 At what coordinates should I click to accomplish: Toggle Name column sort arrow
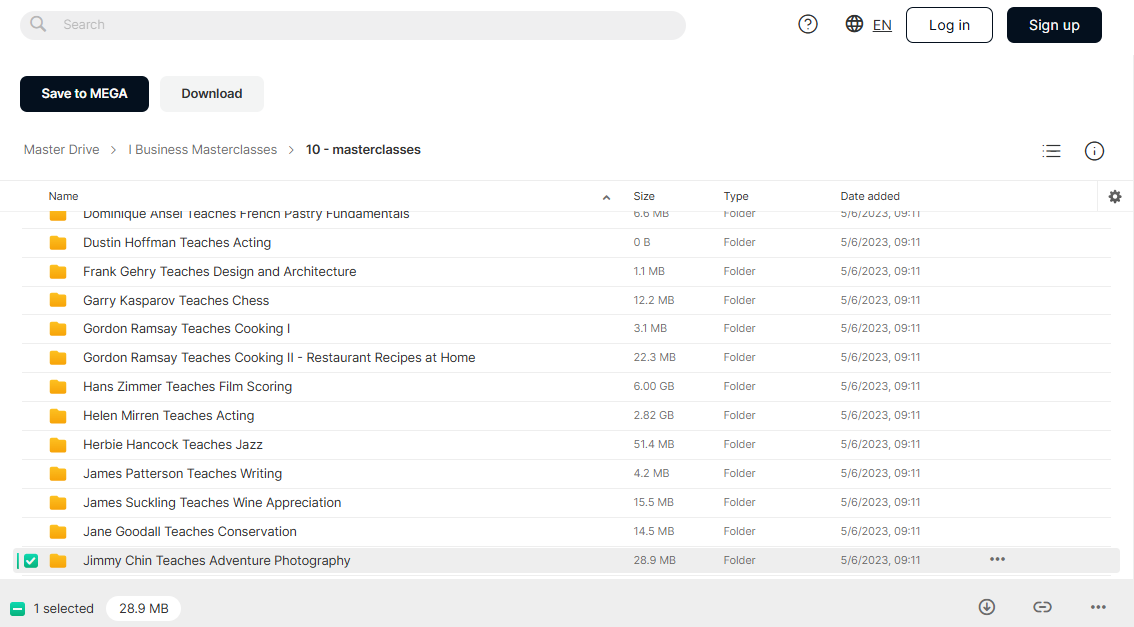pyautogui.click(x=606, y=197)
